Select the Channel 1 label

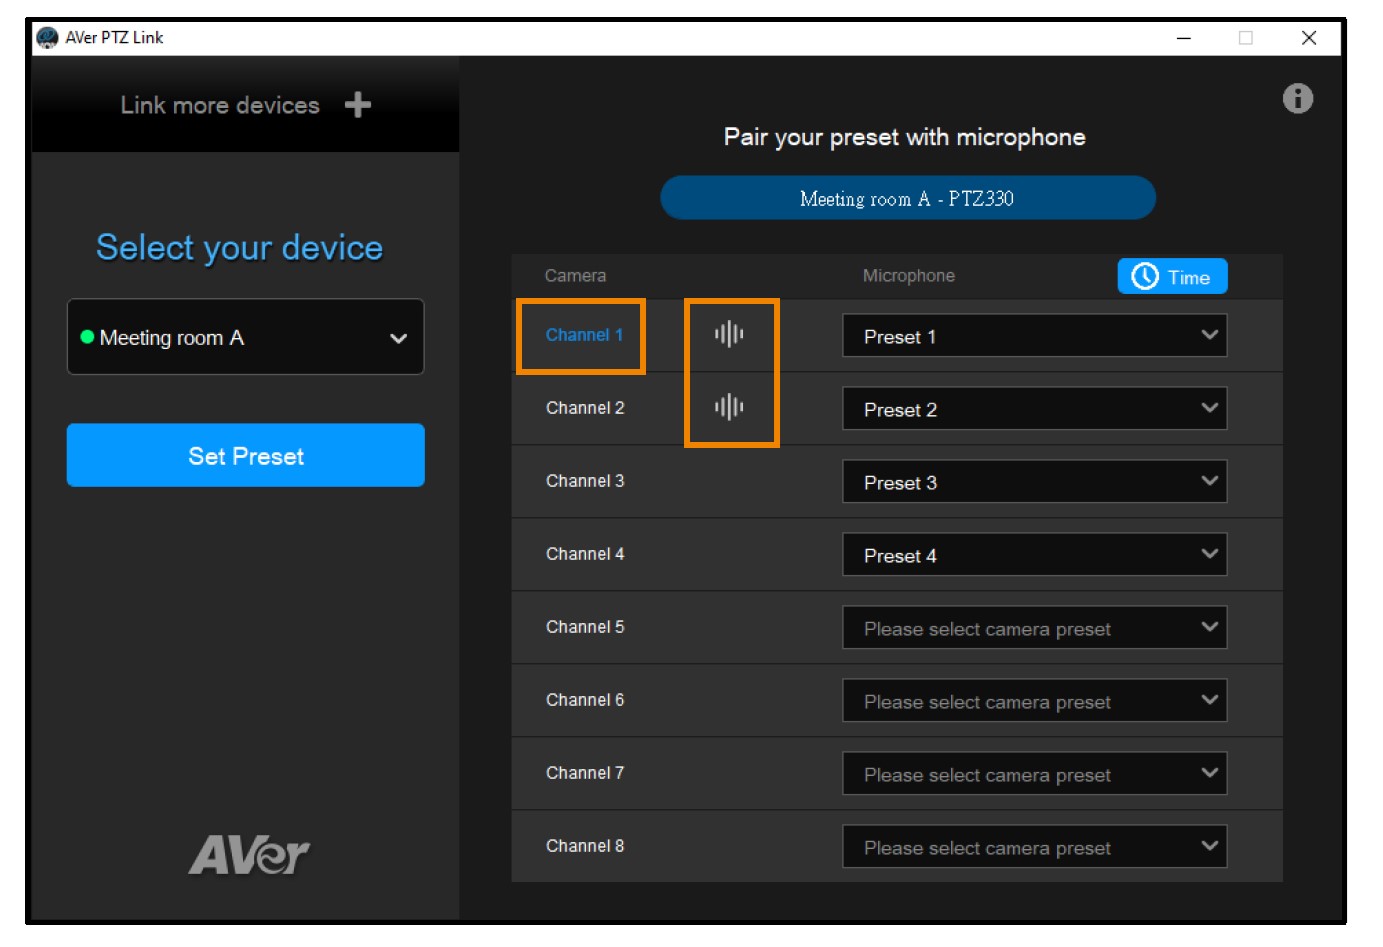pos(584,335)
